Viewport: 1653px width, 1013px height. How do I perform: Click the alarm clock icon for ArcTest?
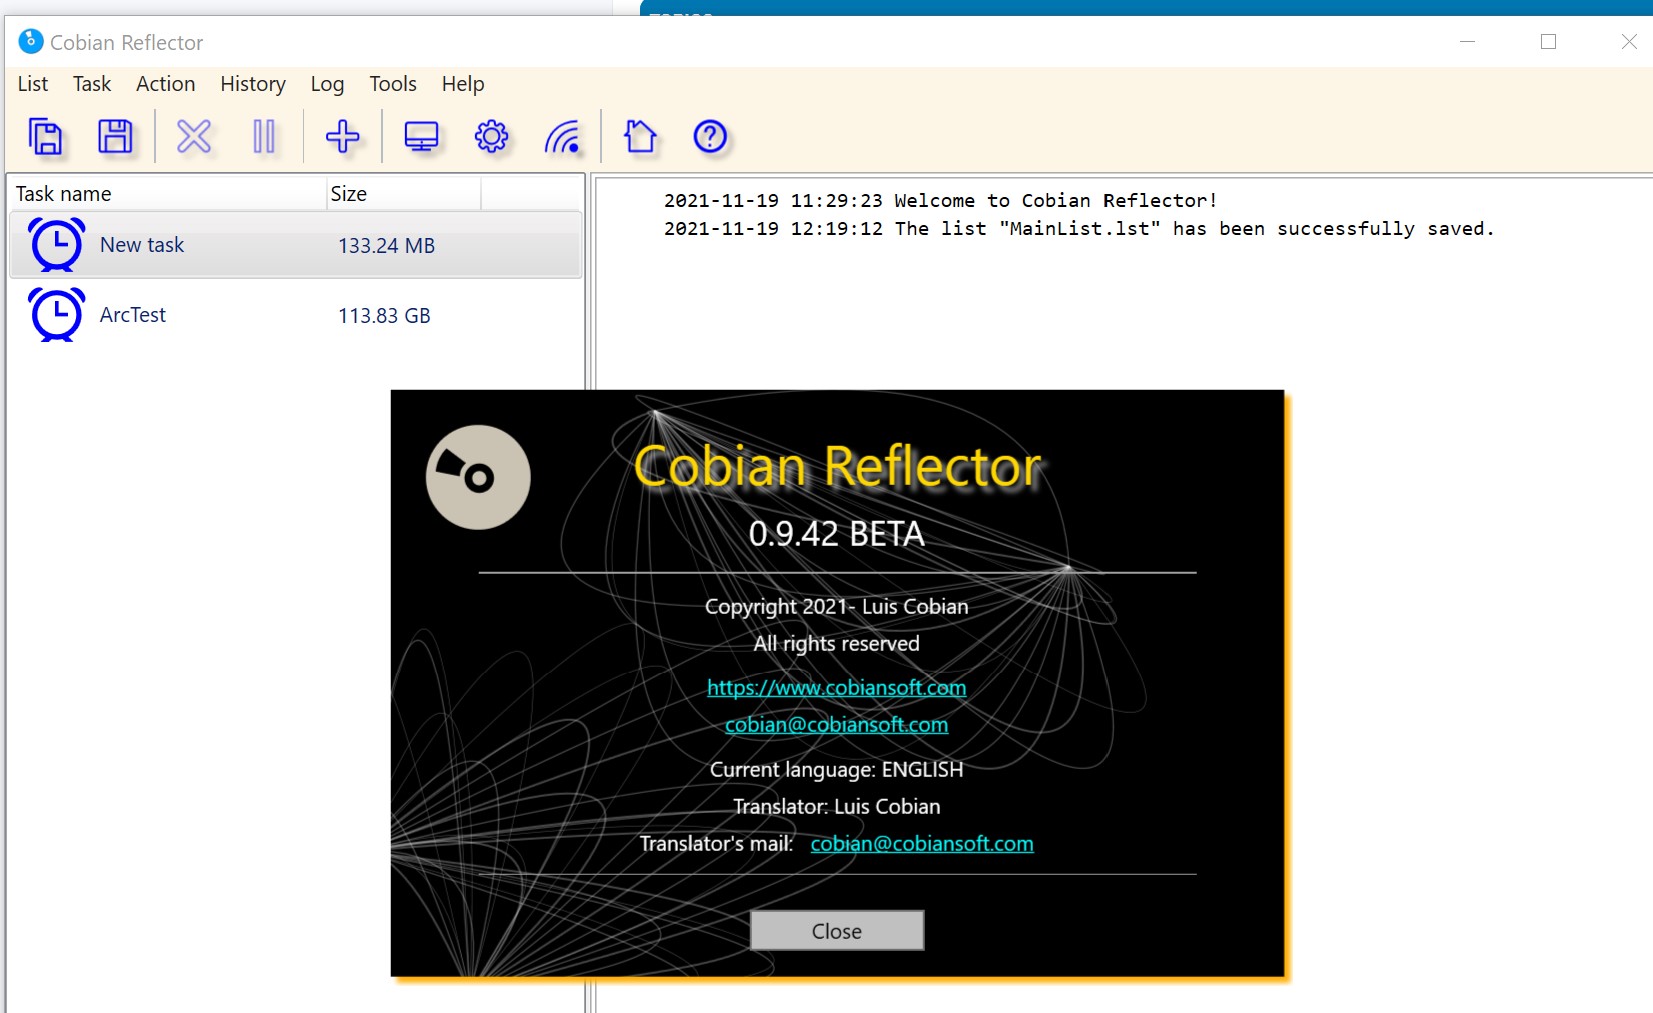click(57, 315)
